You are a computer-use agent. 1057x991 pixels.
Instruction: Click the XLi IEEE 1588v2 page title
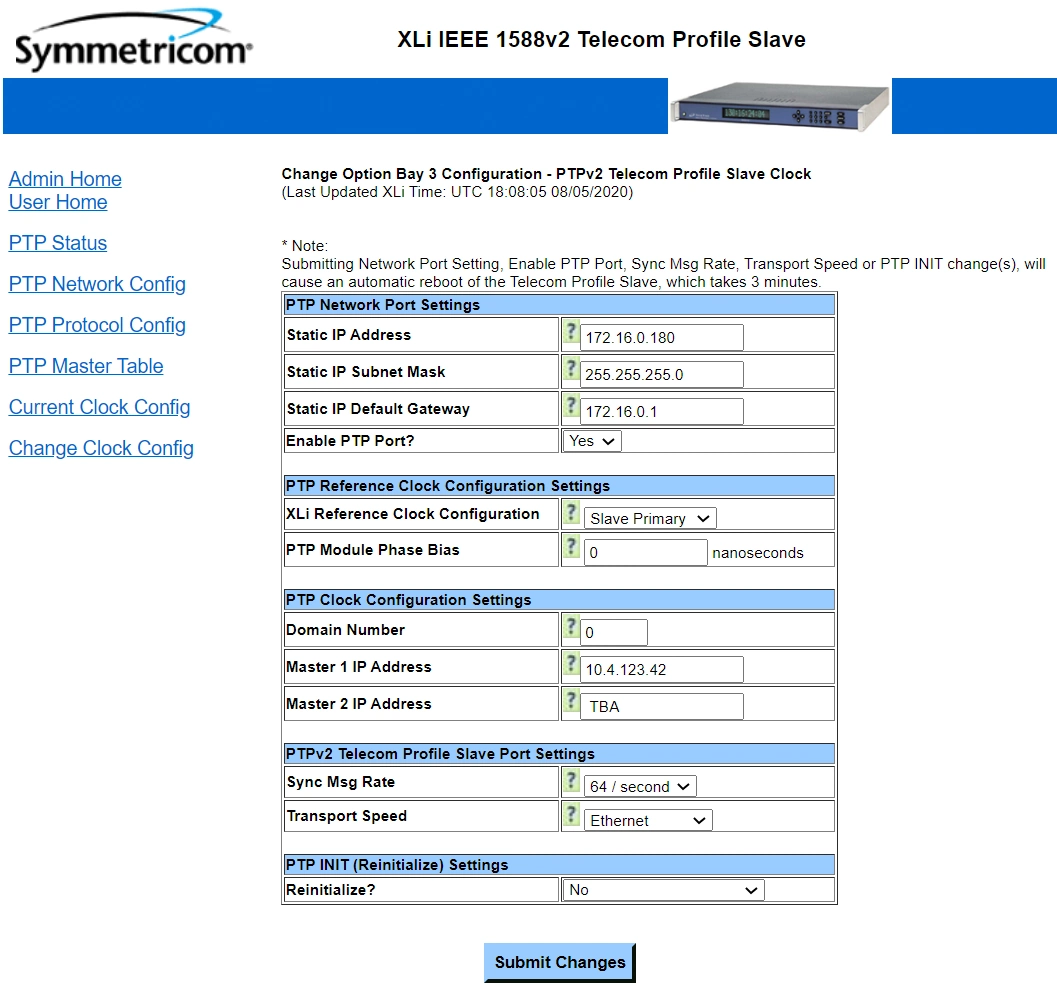click(x=601, y=39)
